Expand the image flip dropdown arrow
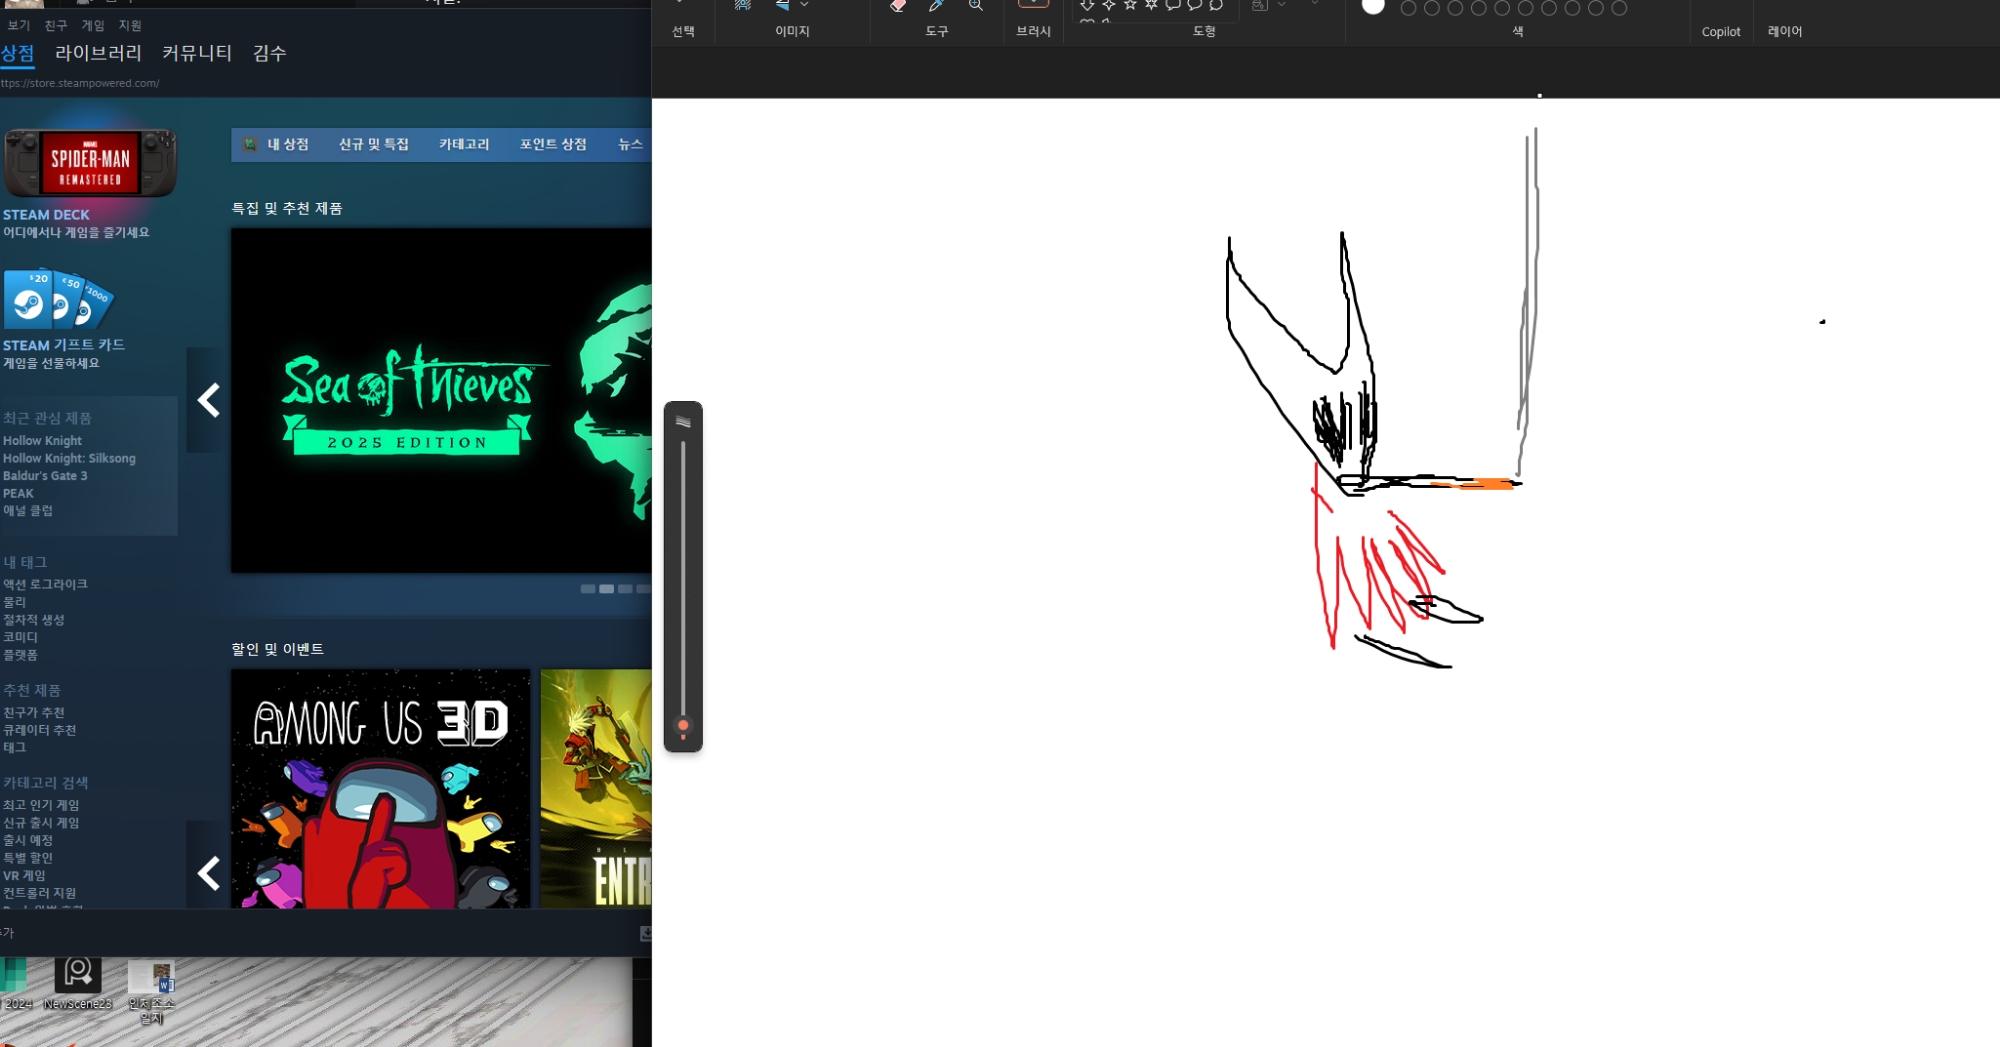Viewport: 2000px width, 1047px height. (x=804, y=6)
